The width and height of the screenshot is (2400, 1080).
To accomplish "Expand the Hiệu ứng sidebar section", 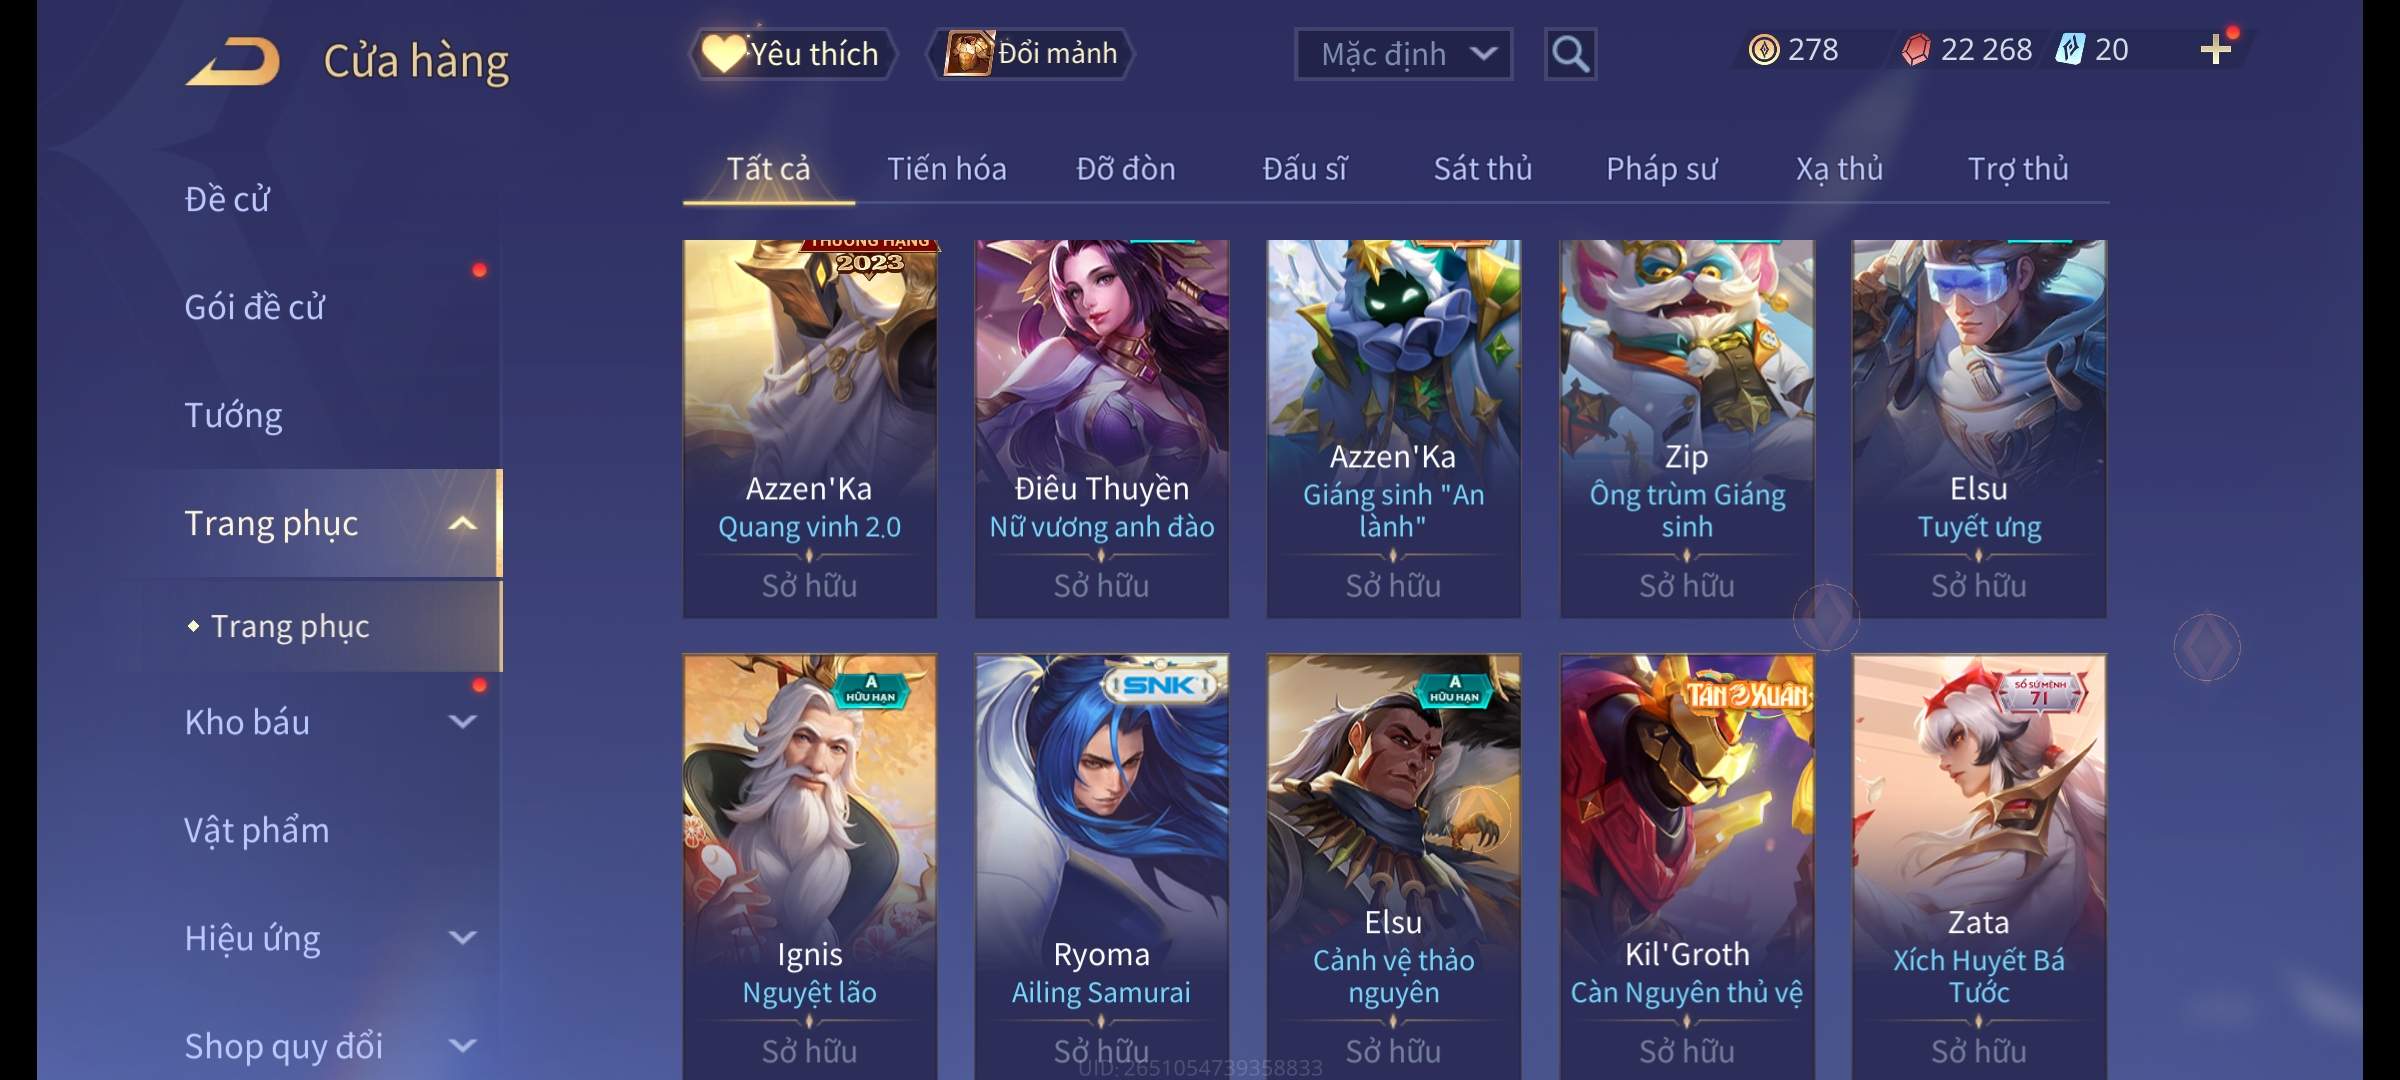I will click(462, 937).
